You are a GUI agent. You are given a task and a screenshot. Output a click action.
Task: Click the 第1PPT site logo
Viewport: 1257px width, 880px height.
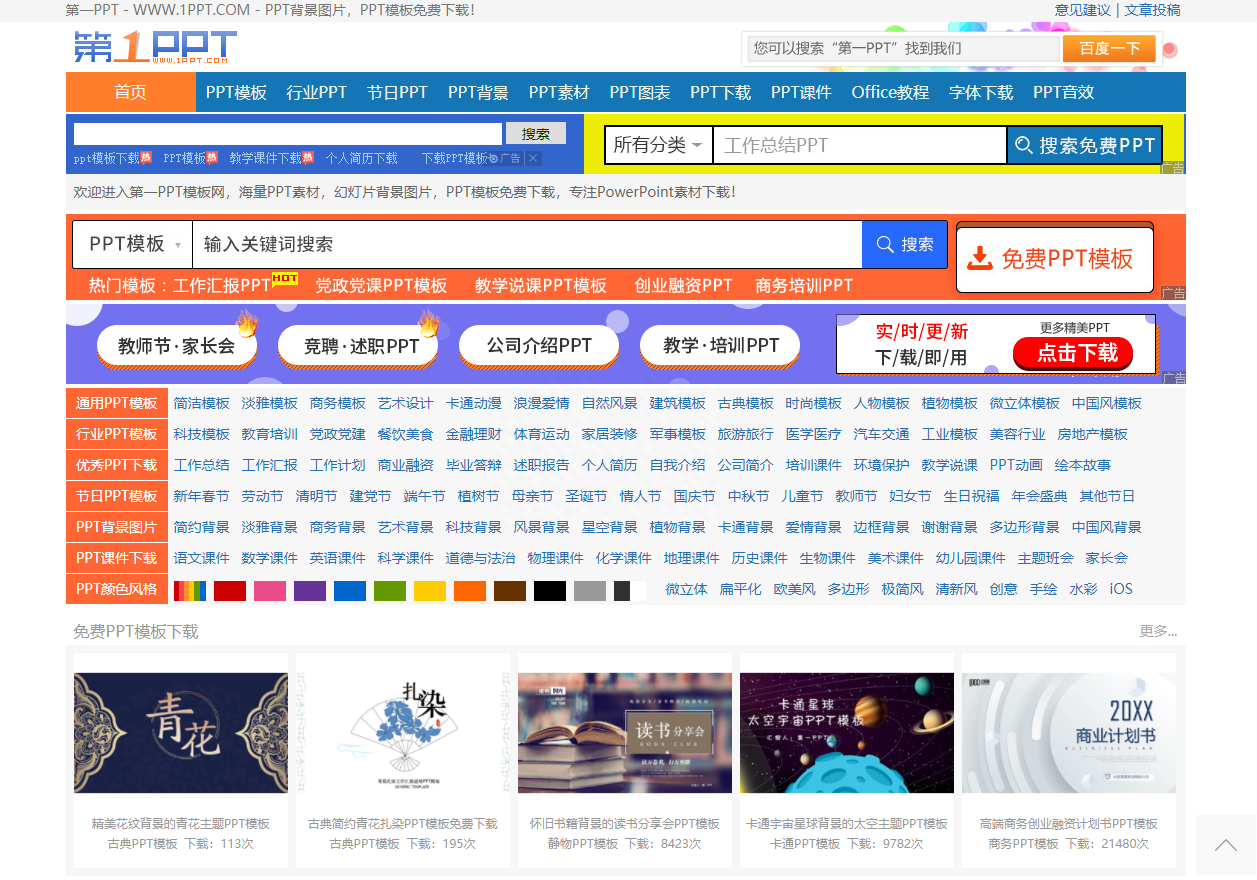point(150,46)
